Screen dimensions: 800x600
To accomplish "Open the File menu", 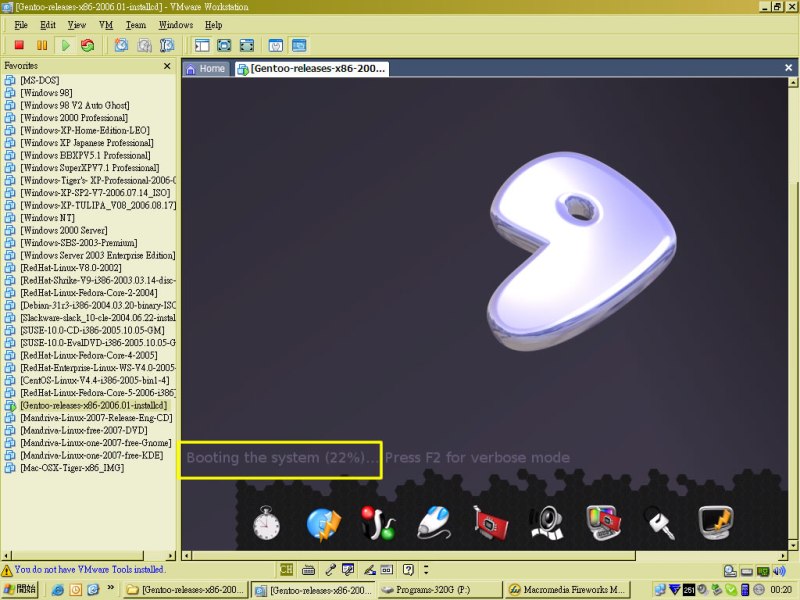I will 21,24.
